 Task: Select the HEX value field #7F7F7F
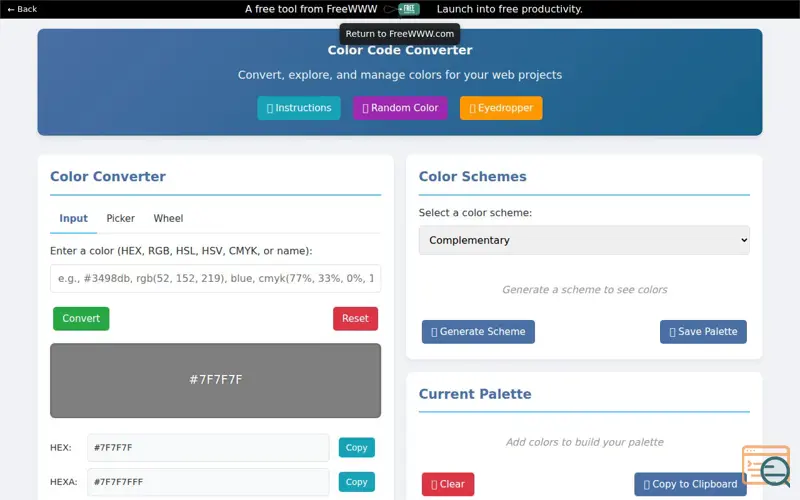coord(208,447)
